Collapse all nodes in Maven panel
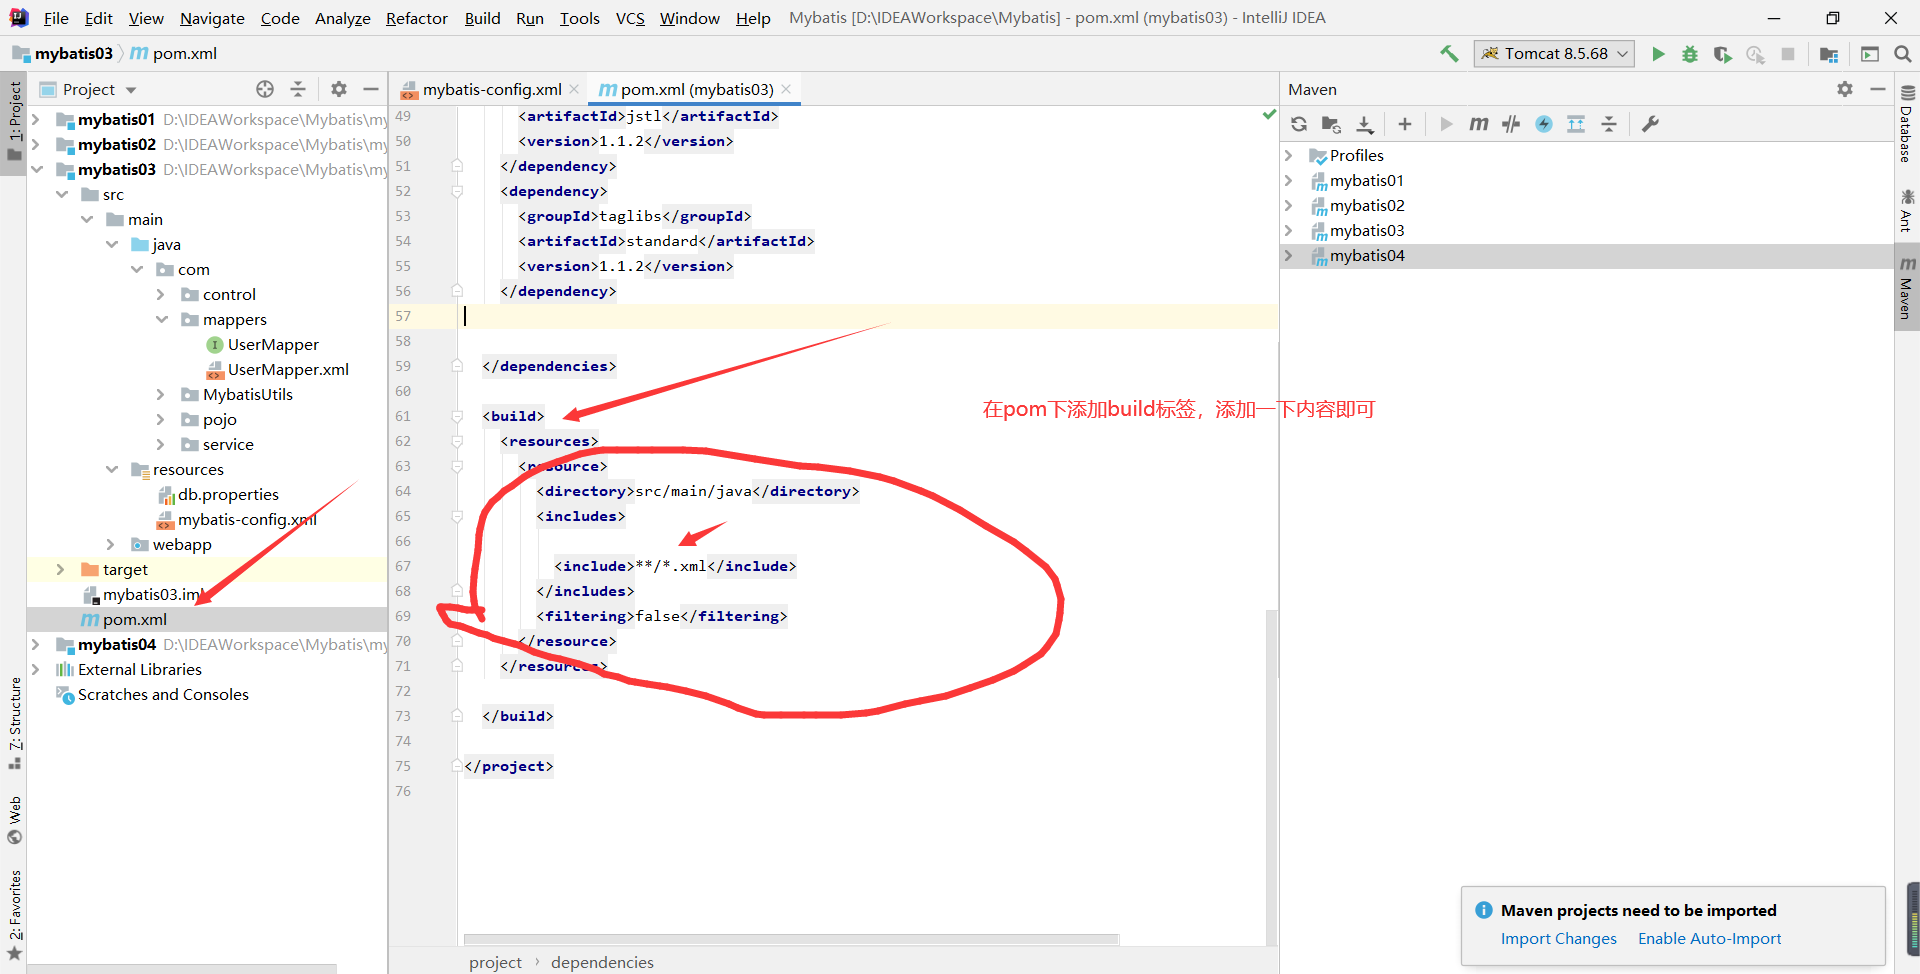This screenshot has width=1920, height=974. (1610, 124)
